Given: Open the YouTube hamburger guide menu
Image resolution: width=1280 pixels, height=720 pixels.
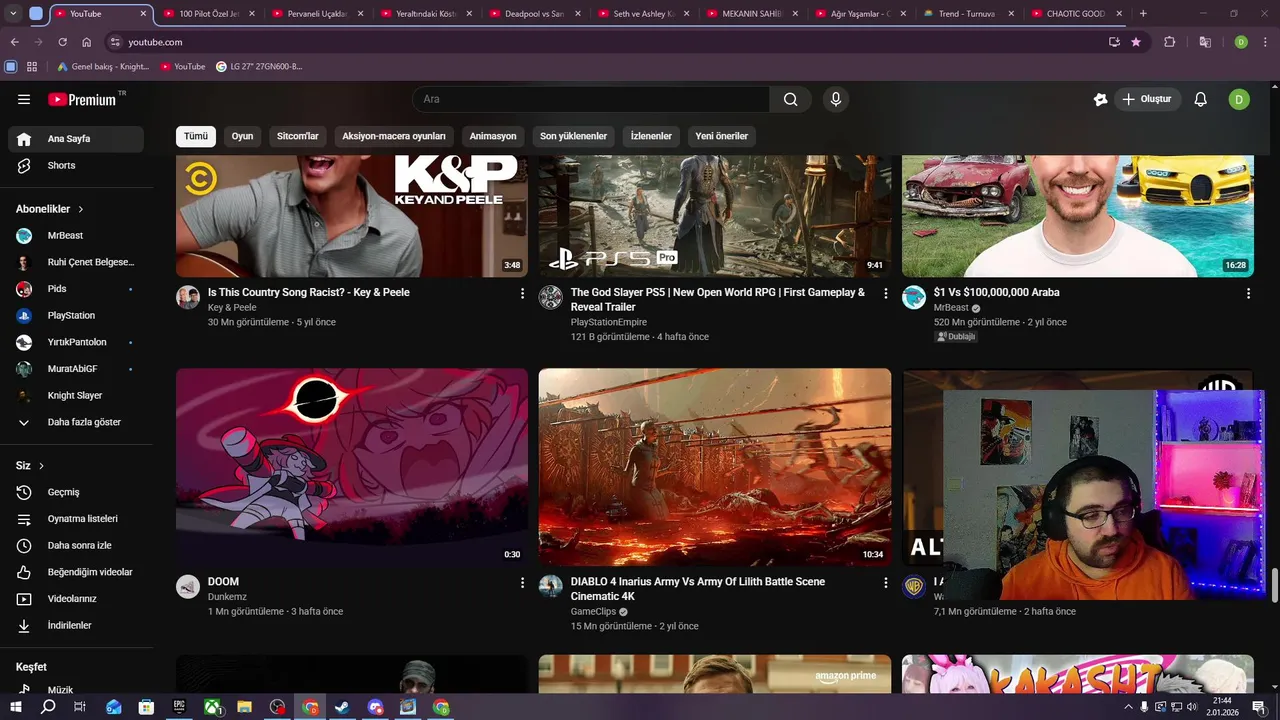Looking at the screenshot, I should point(24,99).
